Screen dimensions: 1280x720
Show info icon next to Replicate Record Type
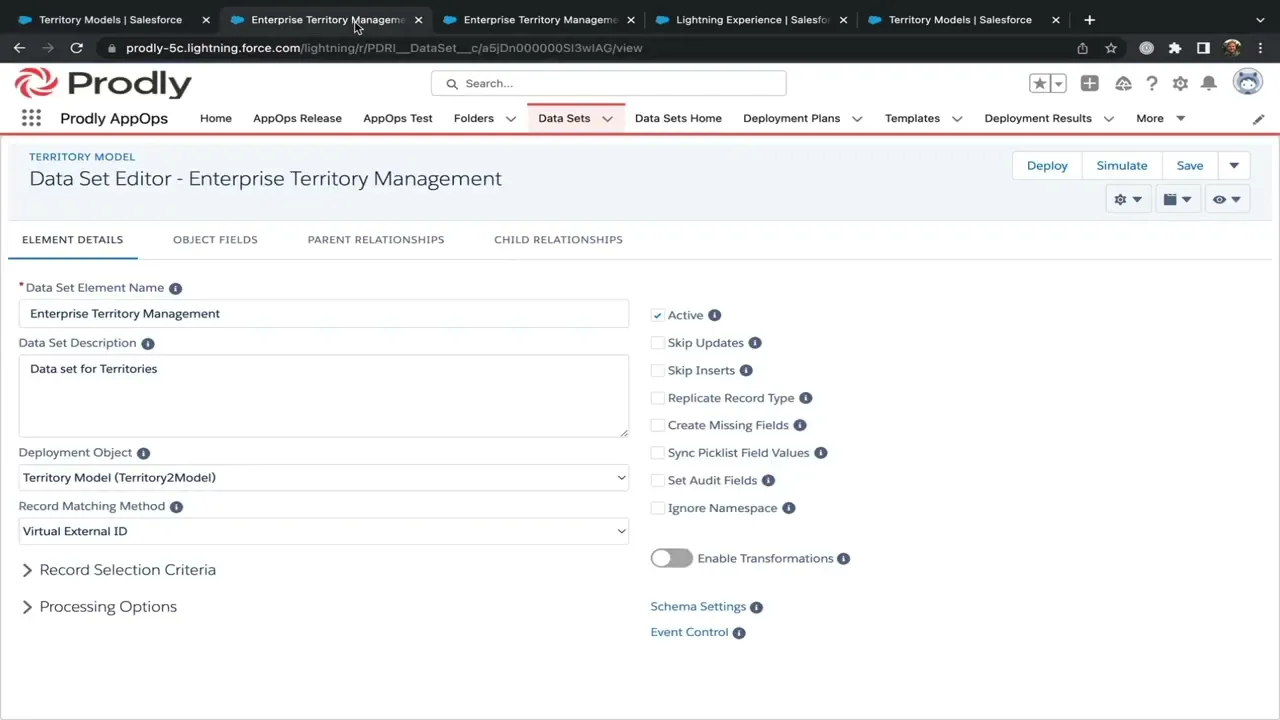(x=806, y=398)
